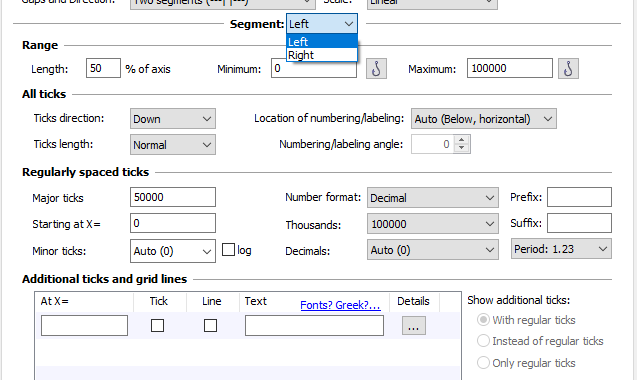Check the Tick checkbox in additional ticks row
Screen dimensions: 637x380
coord(157,326)
